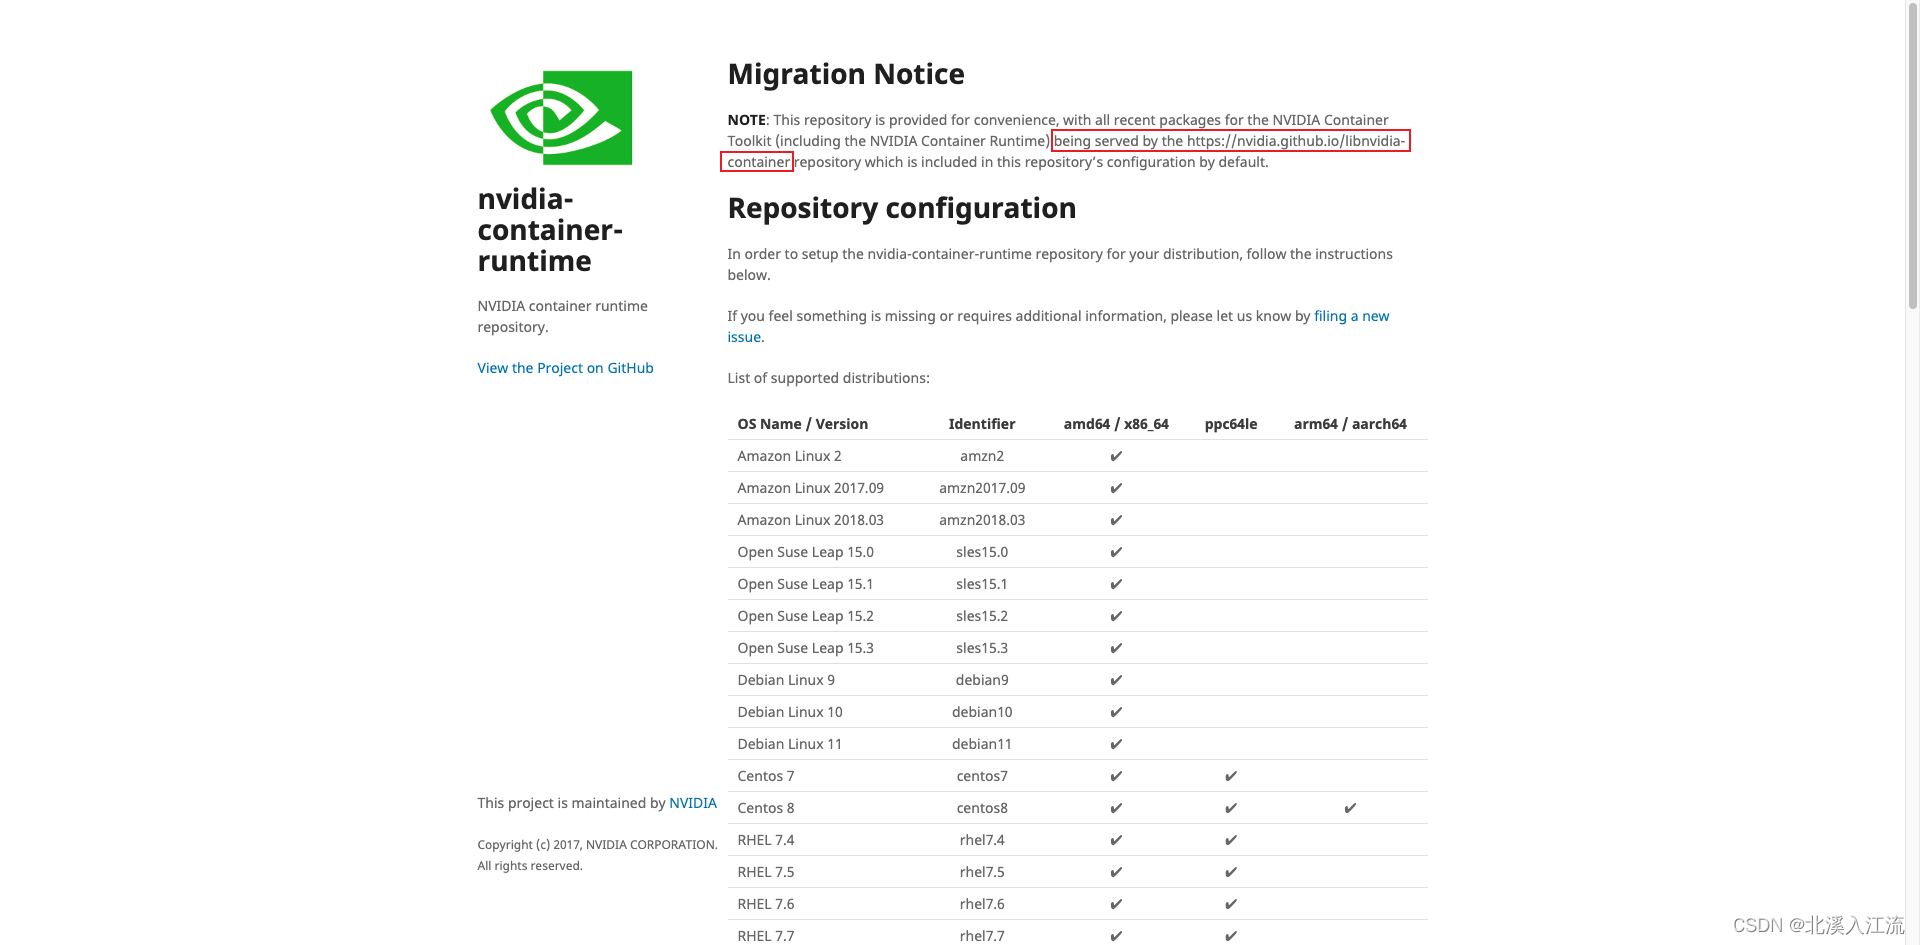Click the 'amd64 / x86_64' column header
Image resolution: width=1920 pixels, height=945 pixels.
pos(1116,424)
